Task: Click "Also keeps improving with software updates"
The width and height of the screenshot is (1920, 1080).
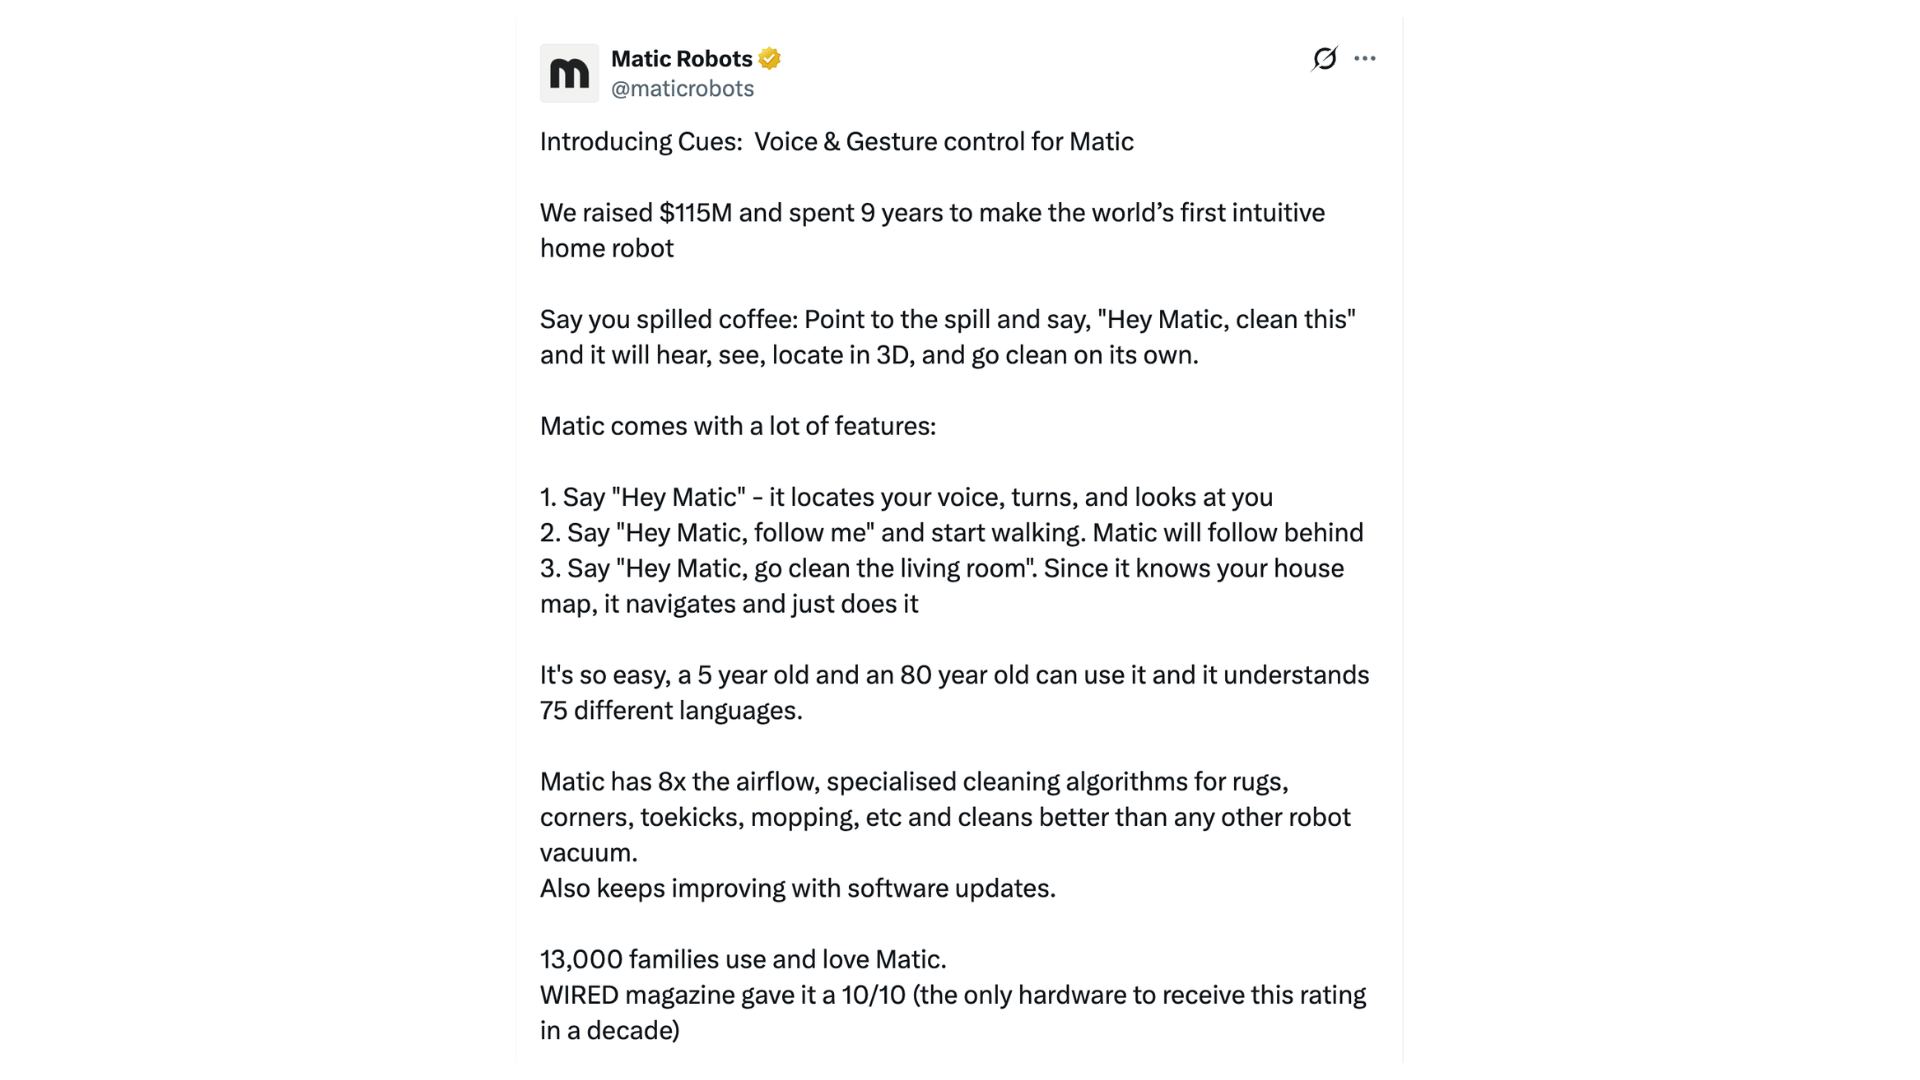Action: point(798,889)
